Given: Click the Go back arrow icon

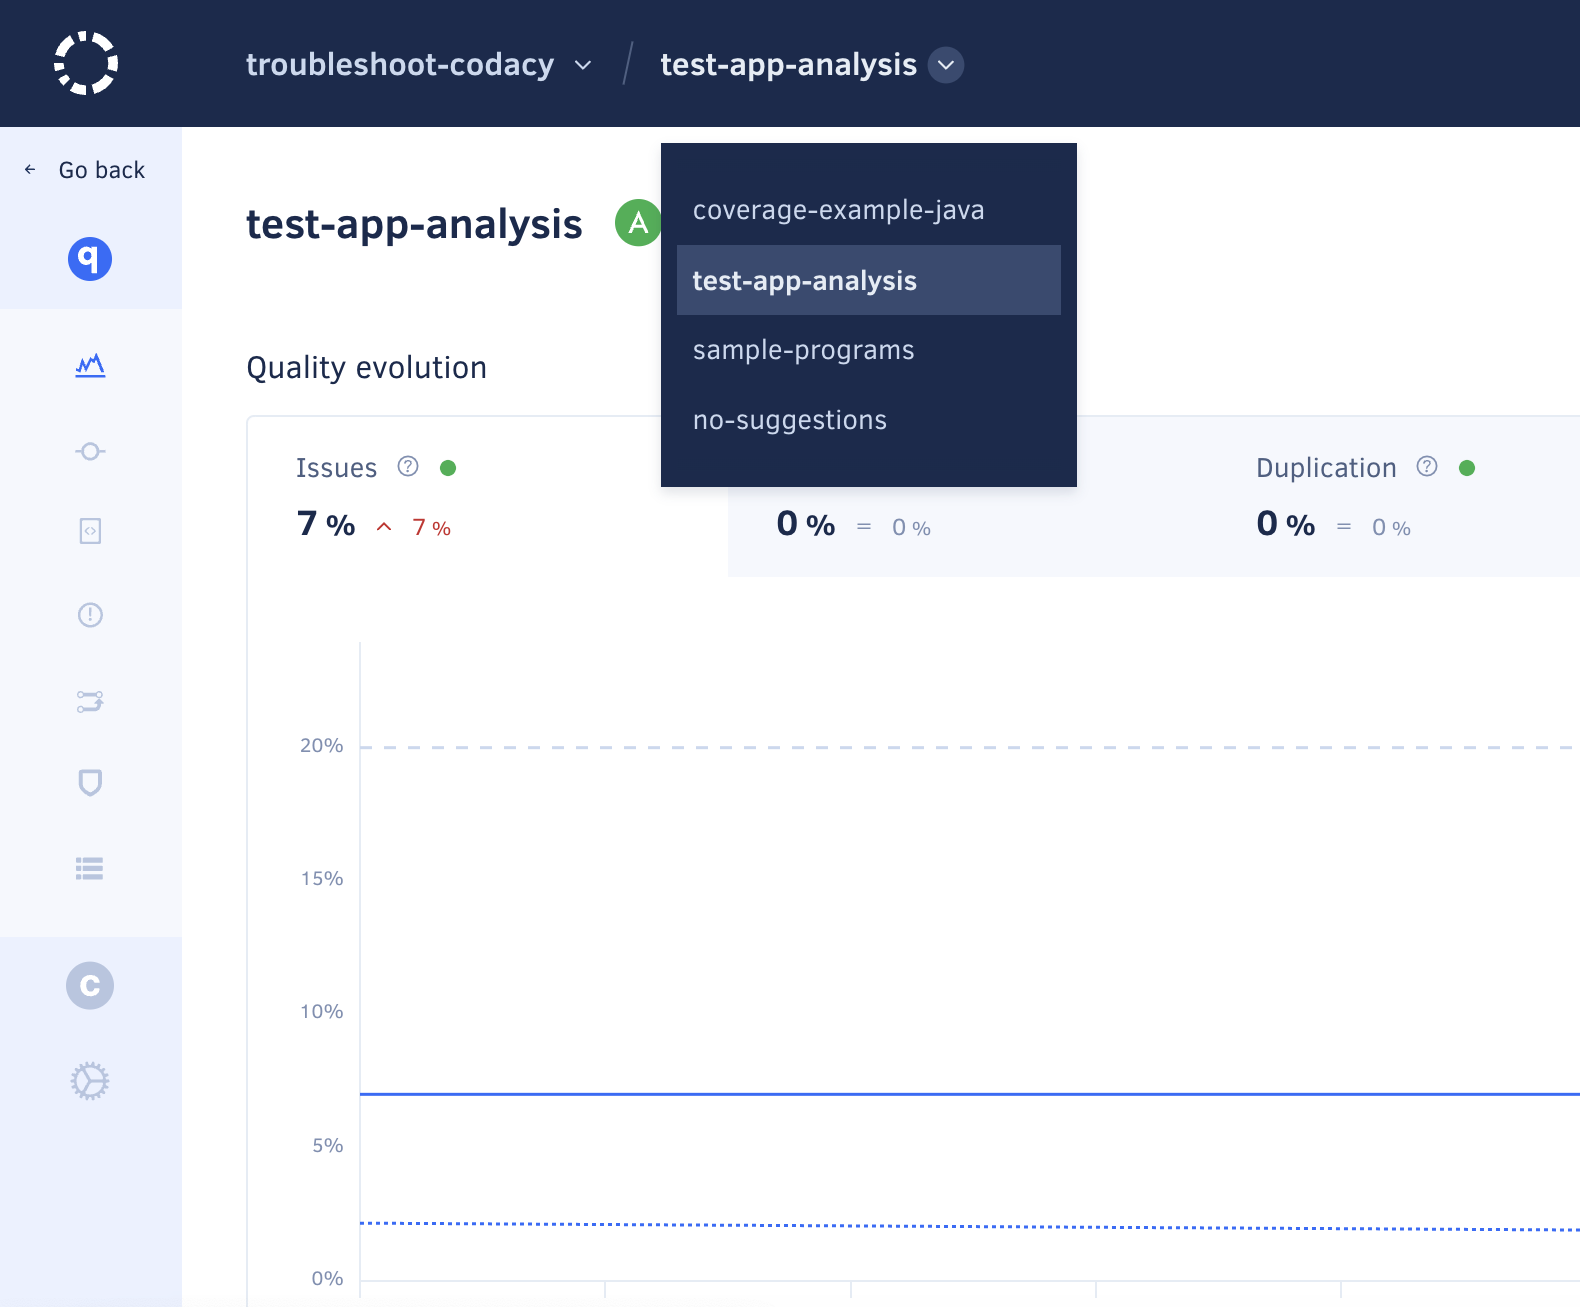Looking at the screenshot, I should [30, 170].
